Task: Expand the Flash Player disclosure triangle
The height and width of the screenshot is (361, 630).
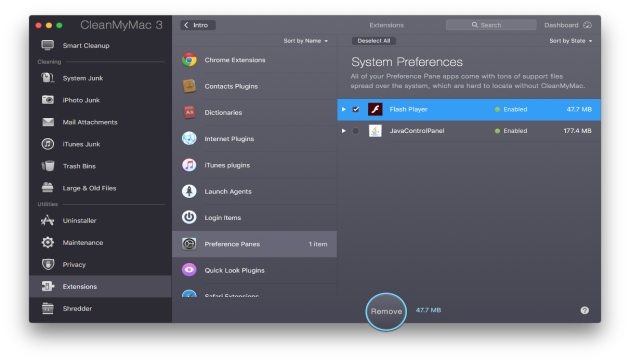Action: [x=344, y=109]
